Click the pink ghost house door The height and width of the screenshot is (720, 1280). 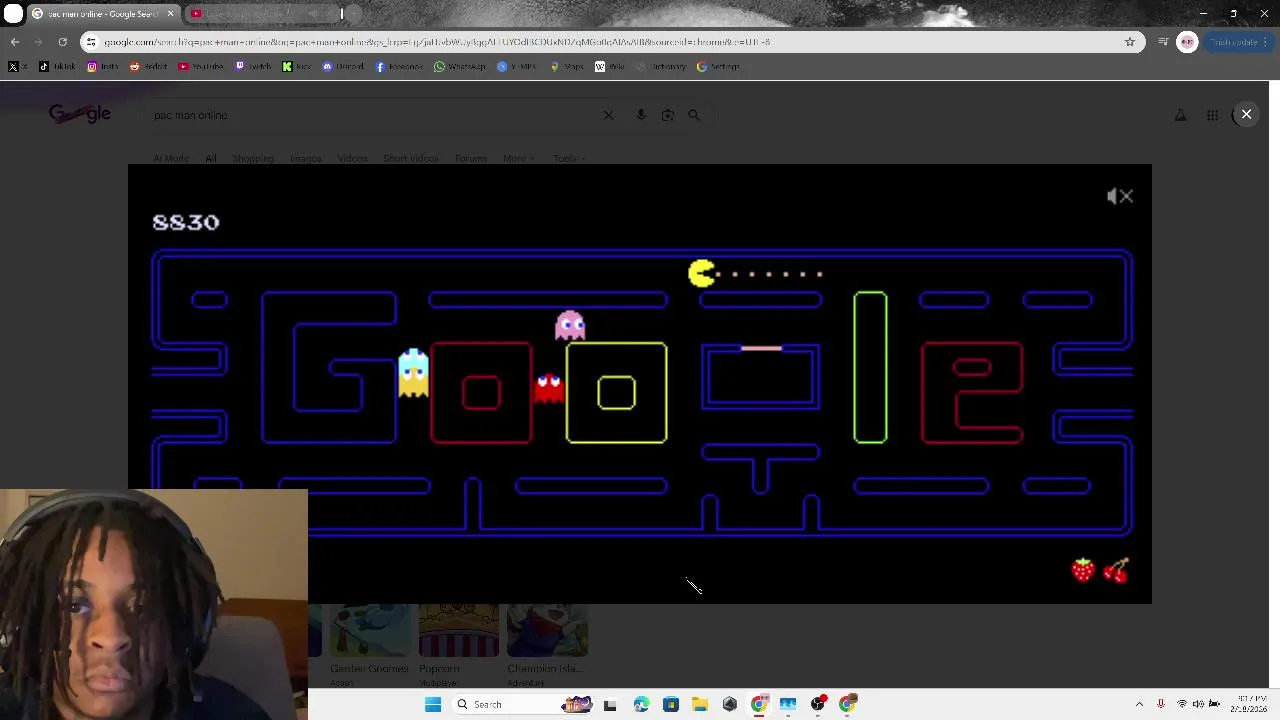pyautogui.click(x=761, y=348)
